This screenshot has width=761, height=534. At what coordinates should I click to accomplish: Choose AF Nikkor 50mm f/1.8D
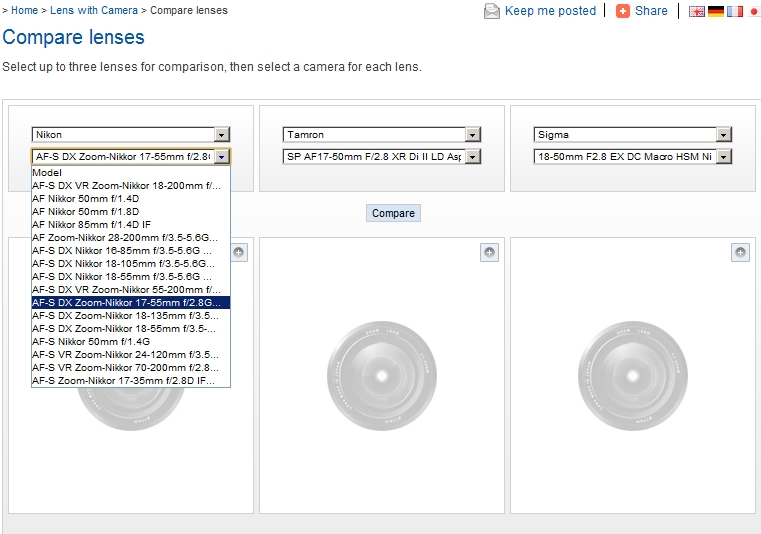coord(131,212)
